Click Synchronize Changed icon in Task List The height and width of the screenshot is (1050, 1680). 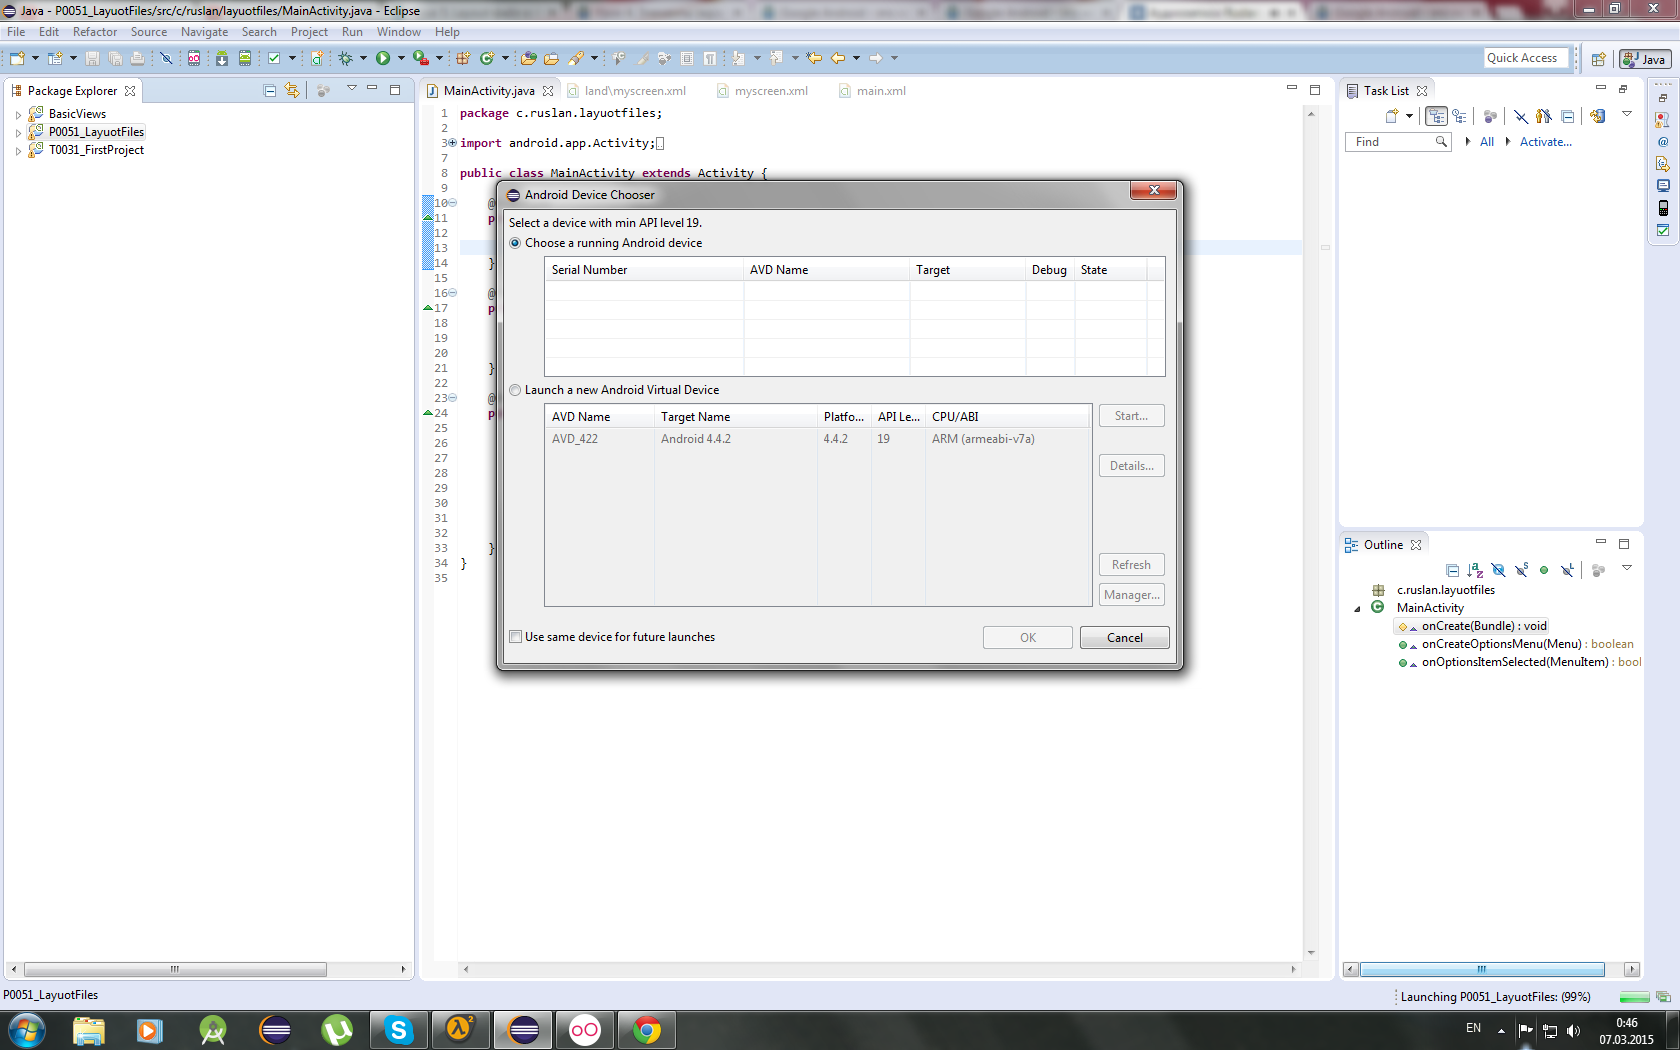(1598, 116)
